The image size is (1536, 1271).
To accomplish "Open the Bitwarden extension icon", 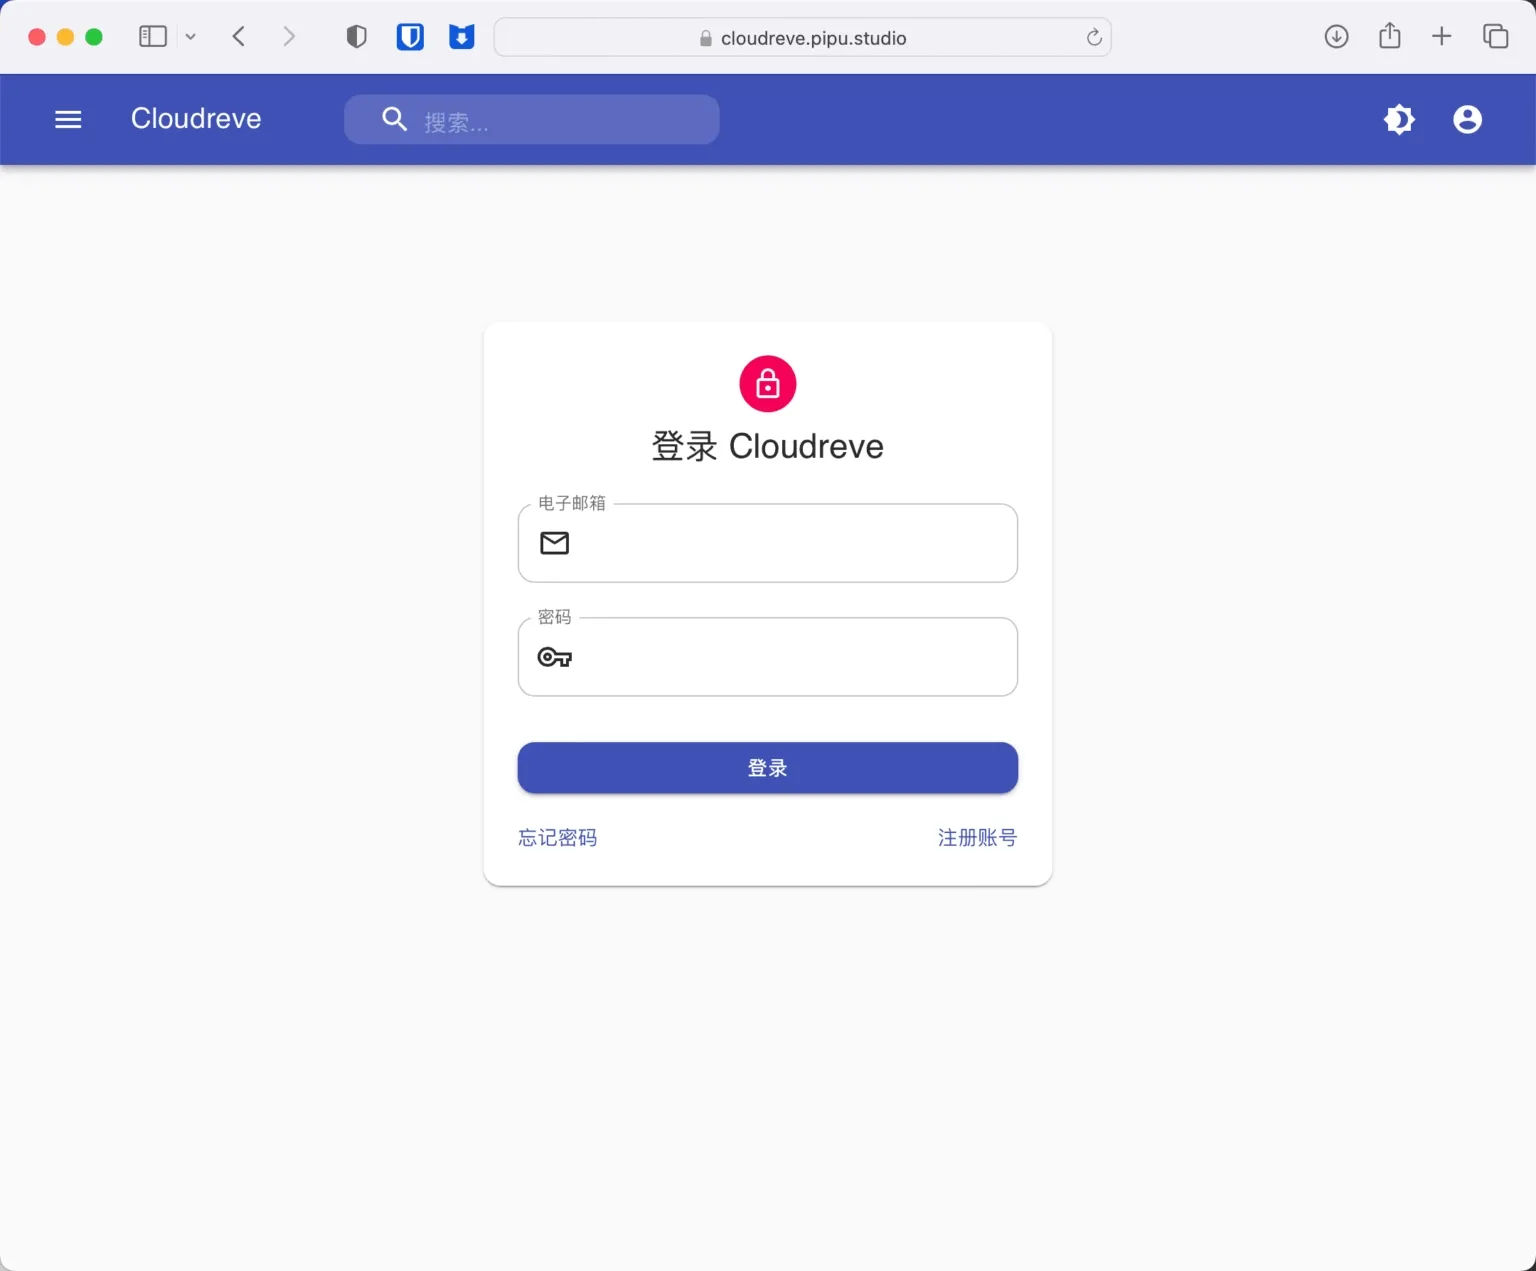I will [410, 37].
